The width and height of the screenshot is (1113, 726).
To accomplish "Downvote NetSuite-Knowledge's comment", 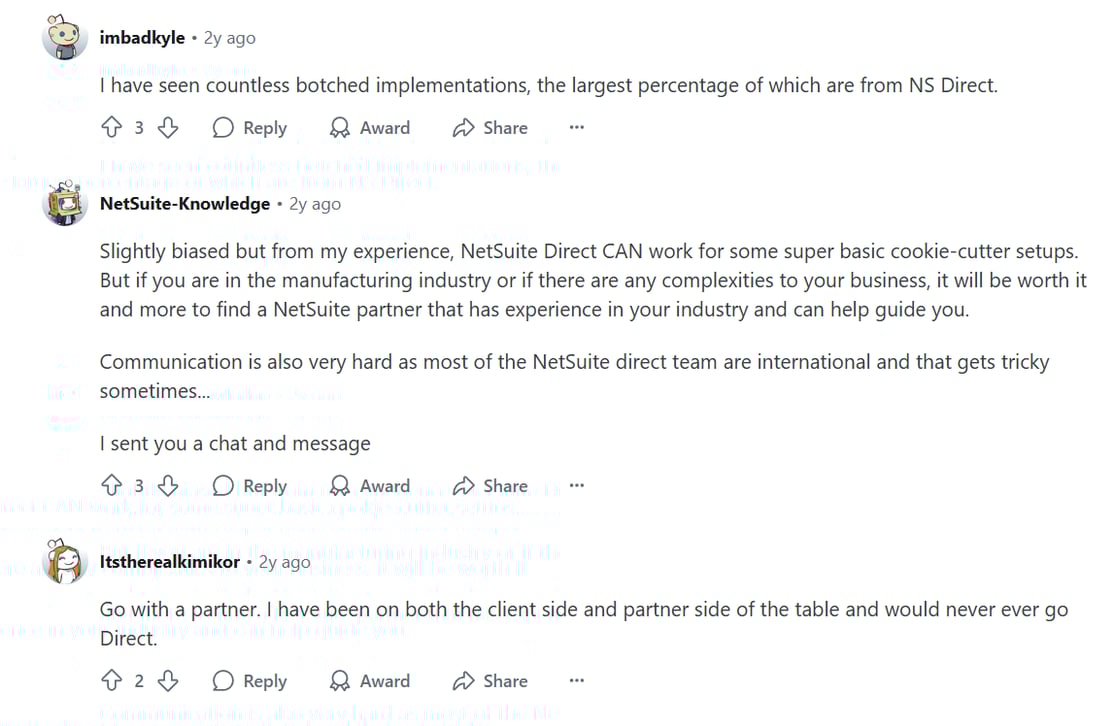I will pos(168,485).
